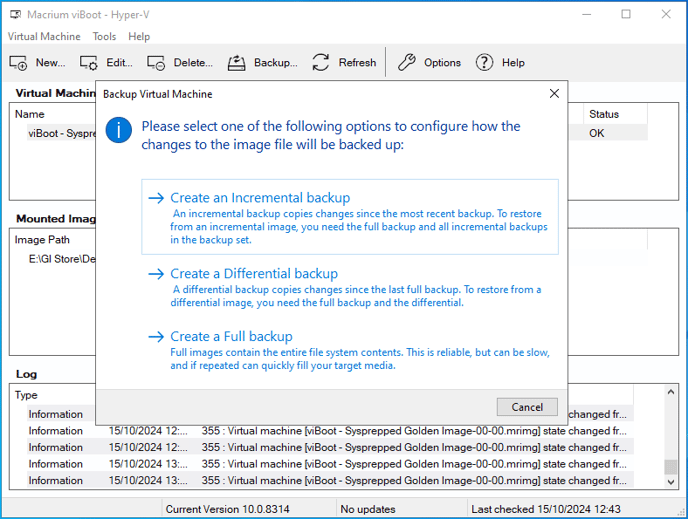Select the last log entry dated 15/10/2024 13:
Screen dimensions: 688x519
[330, 481]
